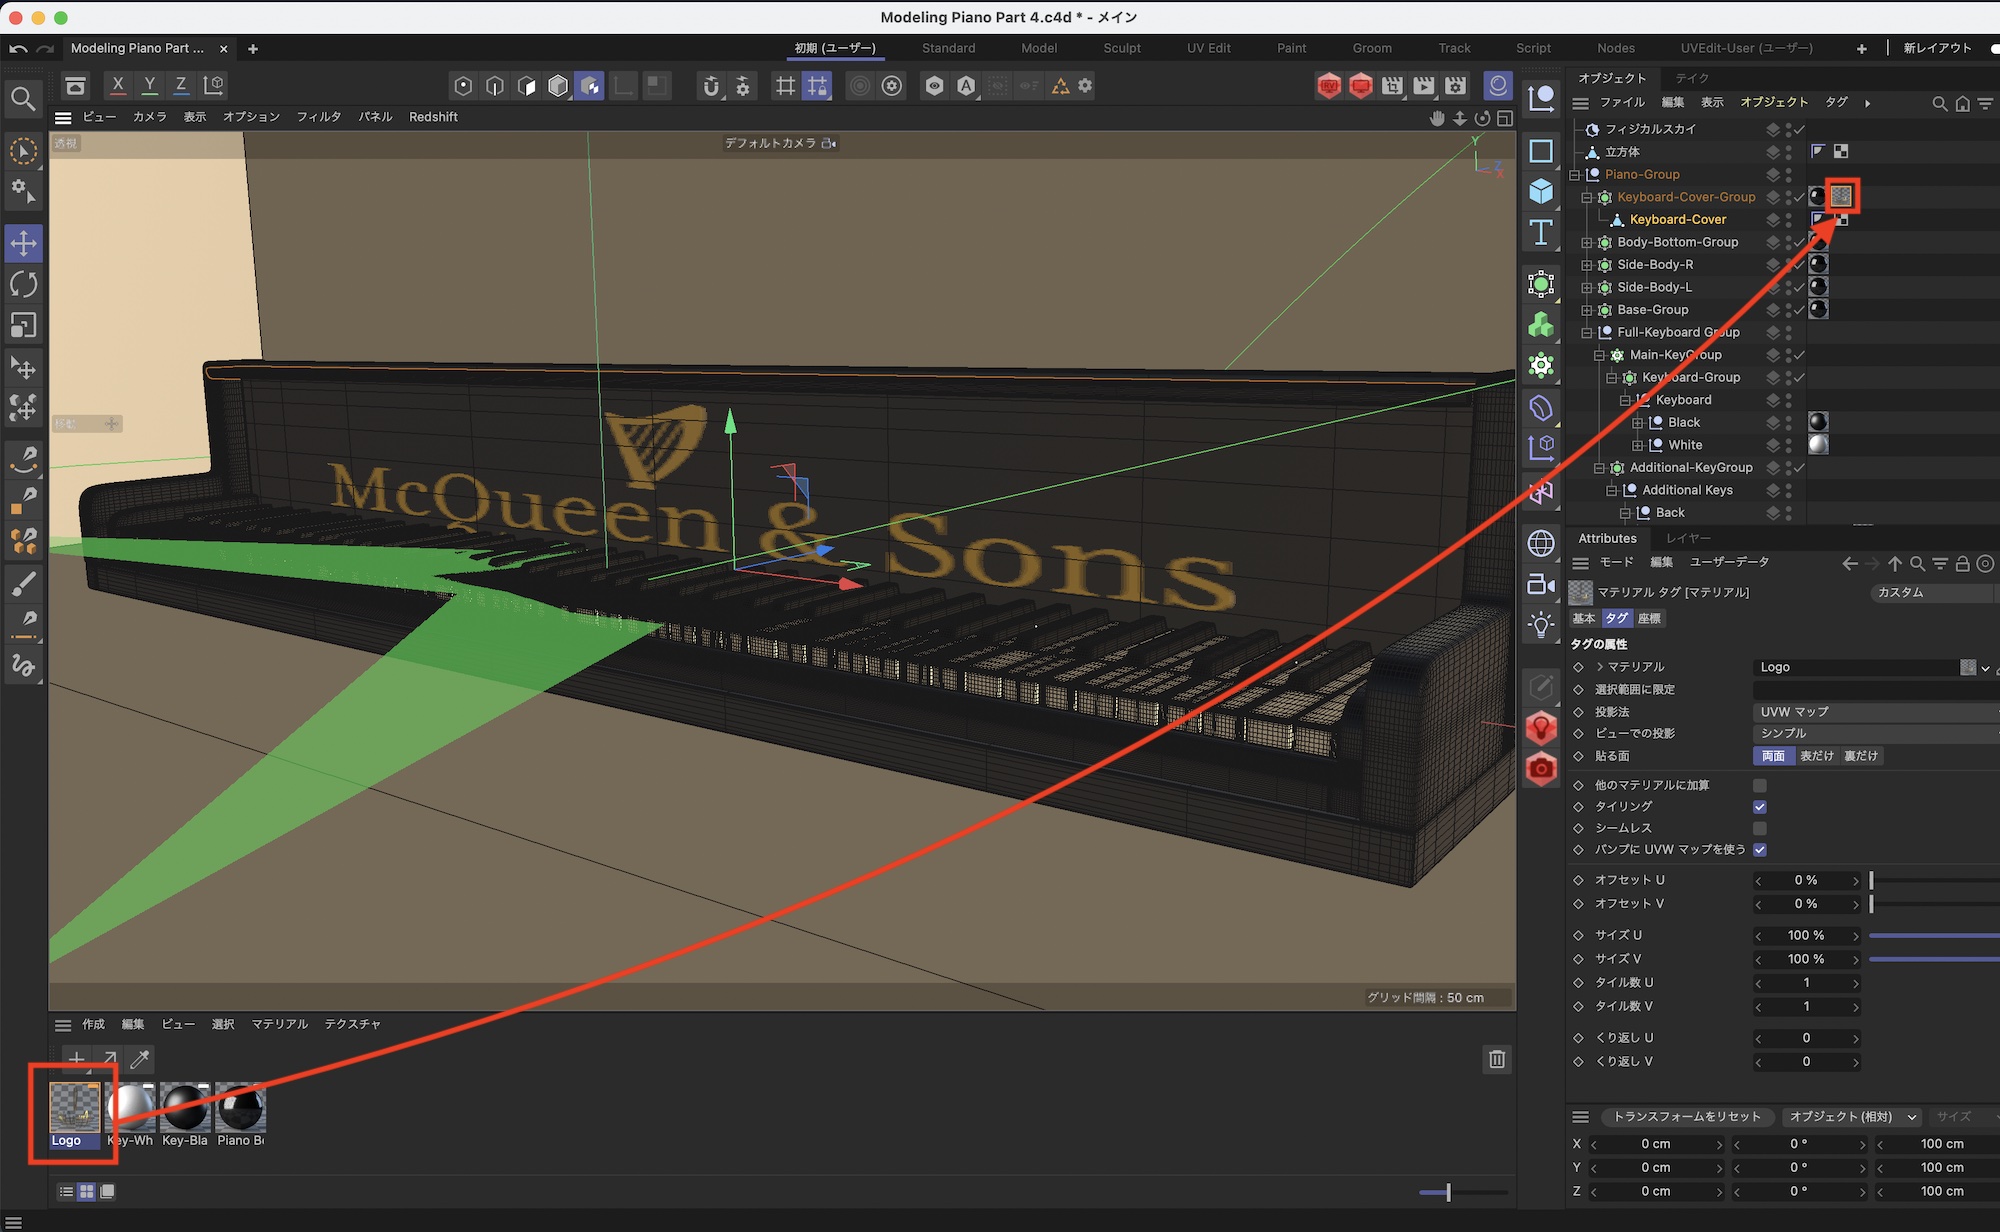Expand the Body-Bottom-Group tree node
The height and width of the screenshot is (1232, 2000).
[1586, 243]
